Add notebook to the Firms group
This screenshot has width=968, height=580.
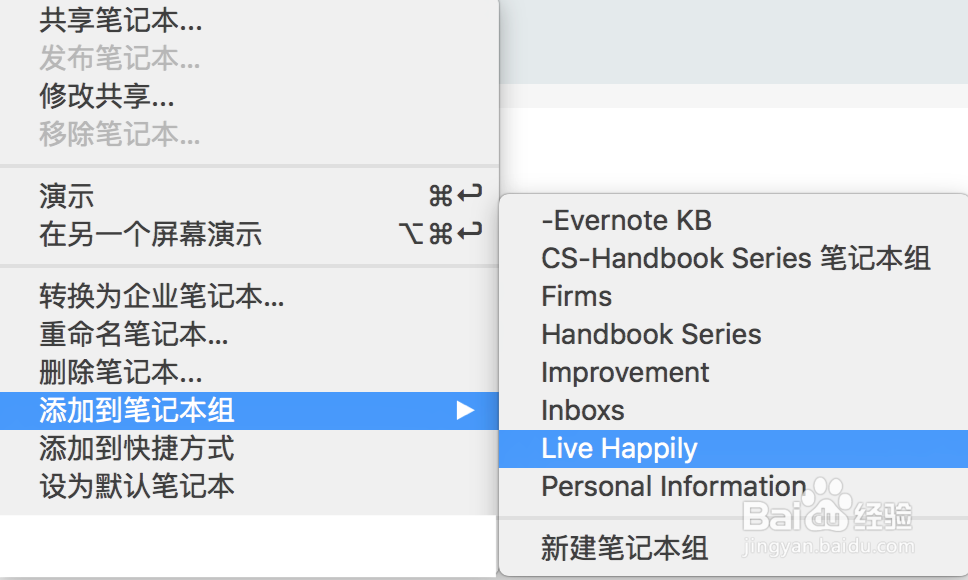click(x=576, y=296)
